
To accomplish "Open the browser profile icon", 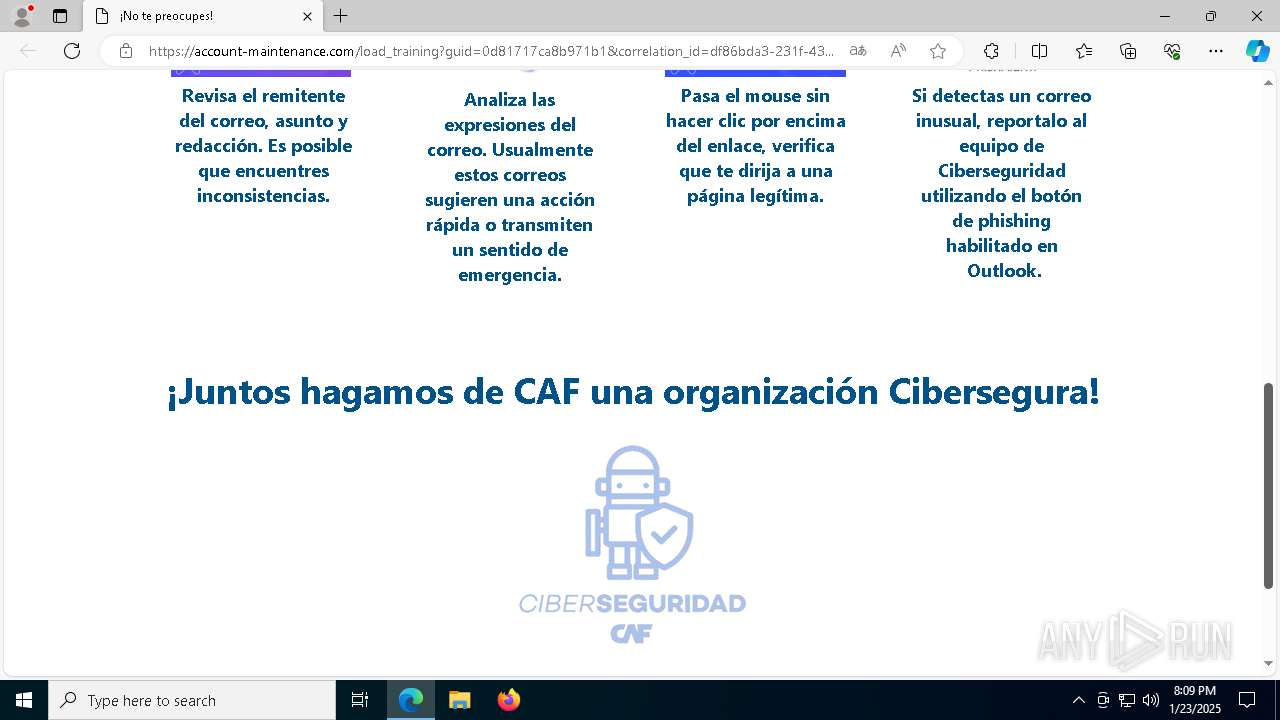I will 22,16.
